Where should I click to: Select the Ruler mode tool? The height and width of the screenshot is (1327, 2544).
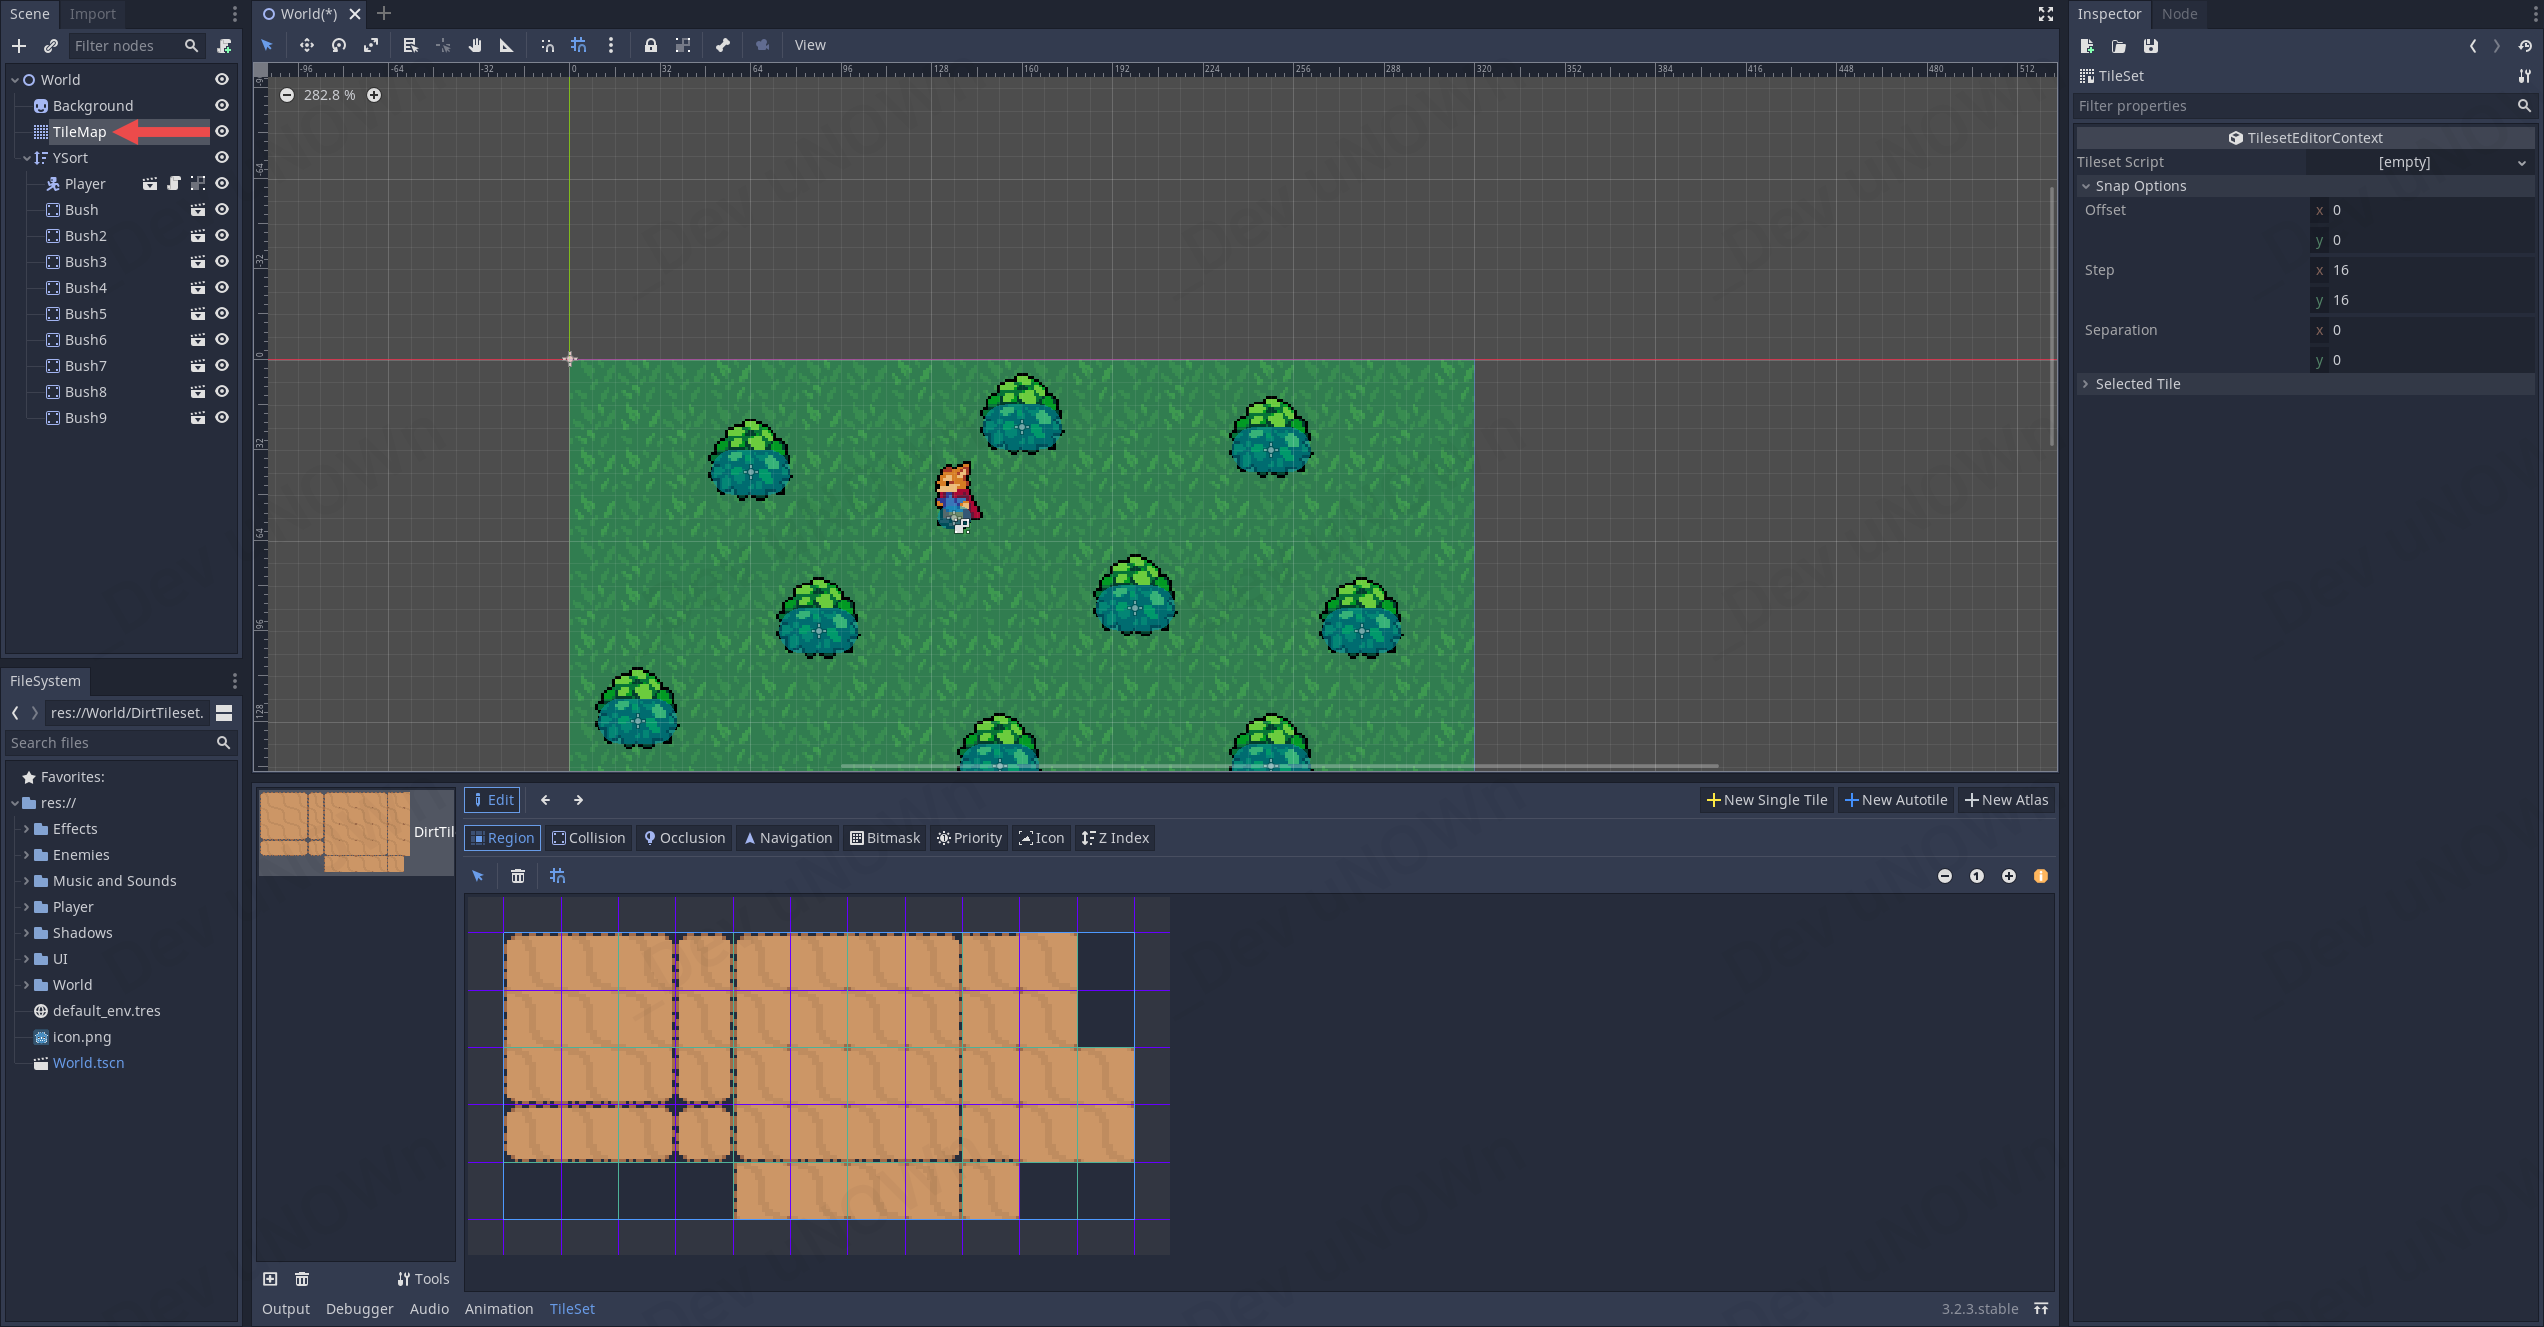tap(506, 45)
